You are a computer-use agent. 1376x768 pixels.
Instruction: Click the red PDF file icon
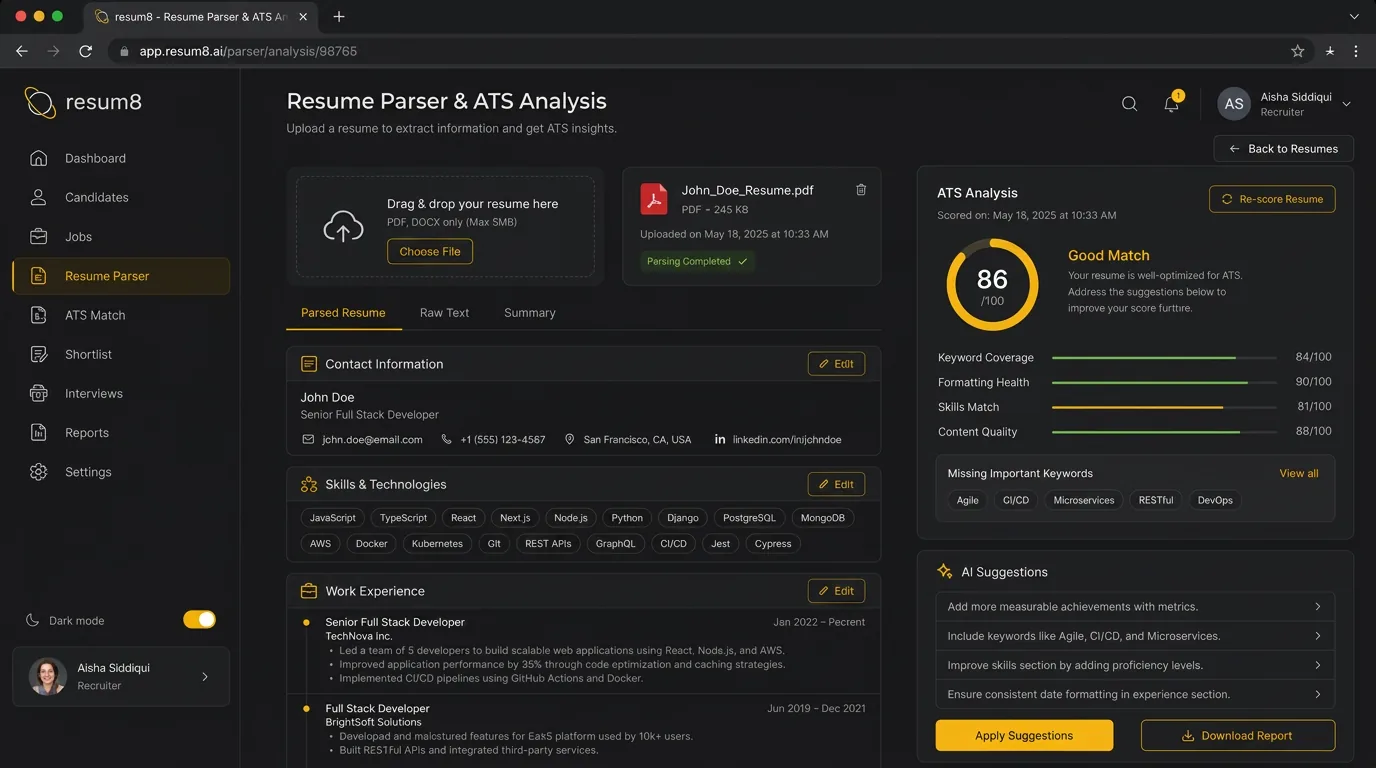coord(654,199)
